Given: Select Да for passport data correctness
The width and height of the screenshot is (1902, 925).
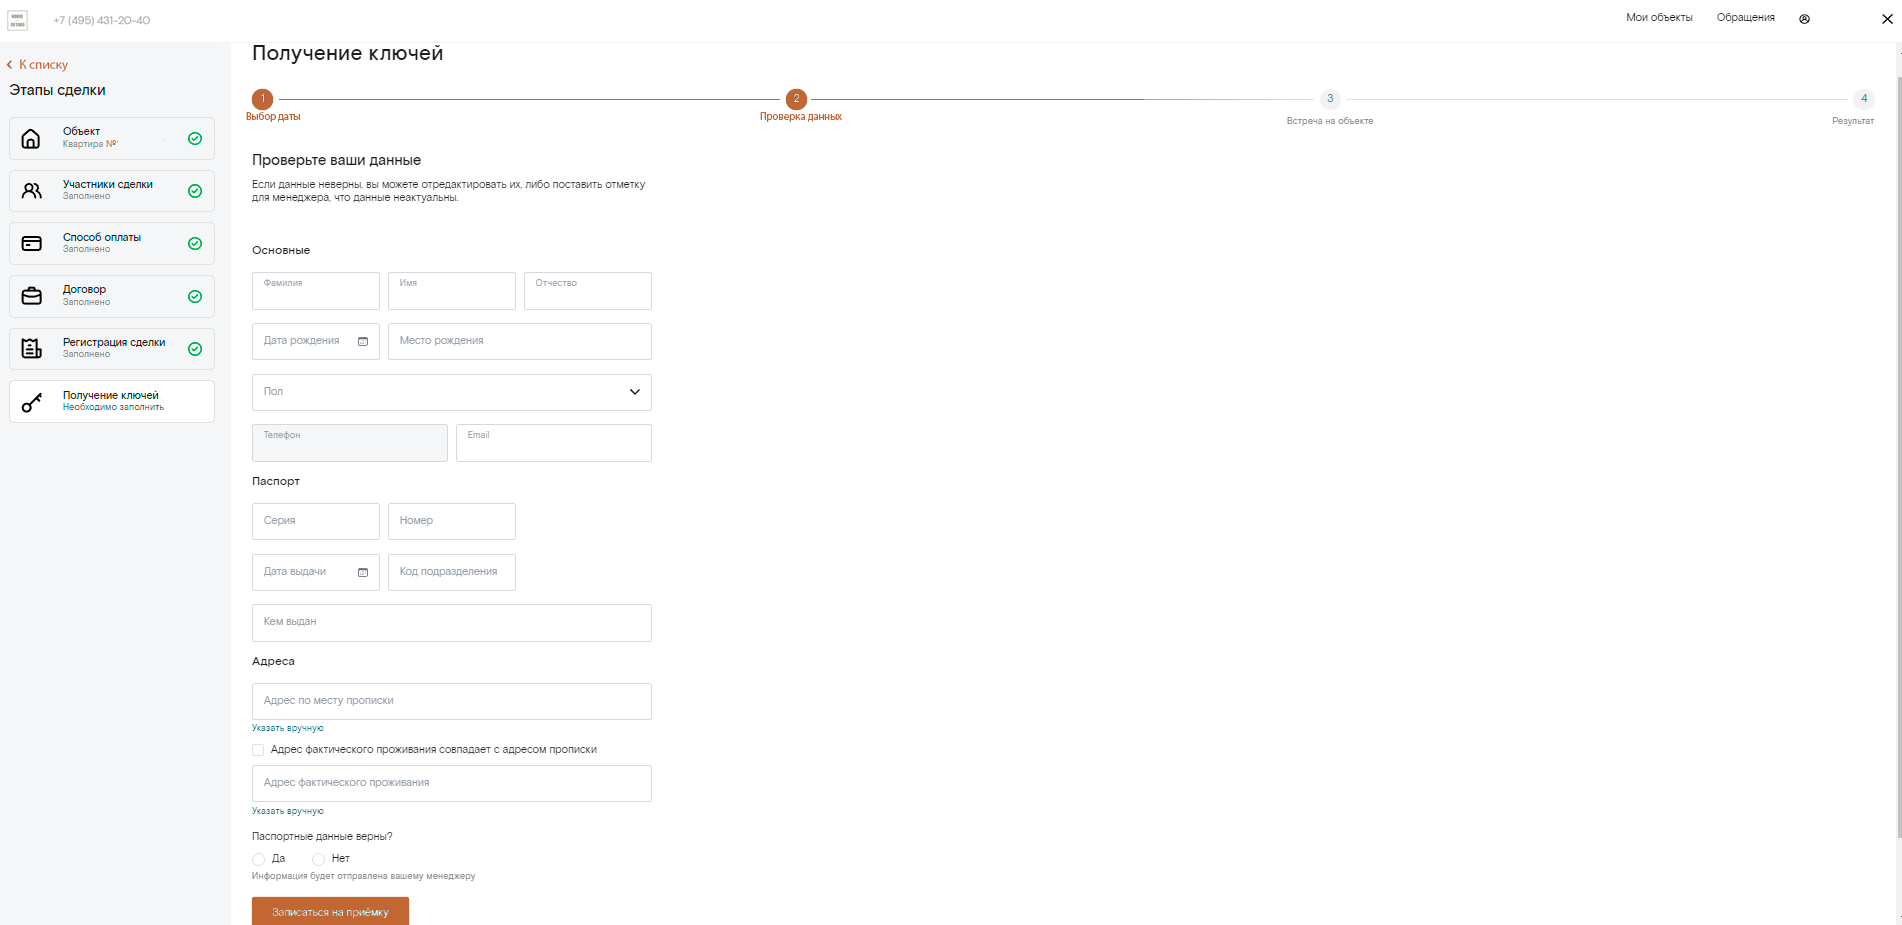Looking at the screenshot, I should pos(259,859).
